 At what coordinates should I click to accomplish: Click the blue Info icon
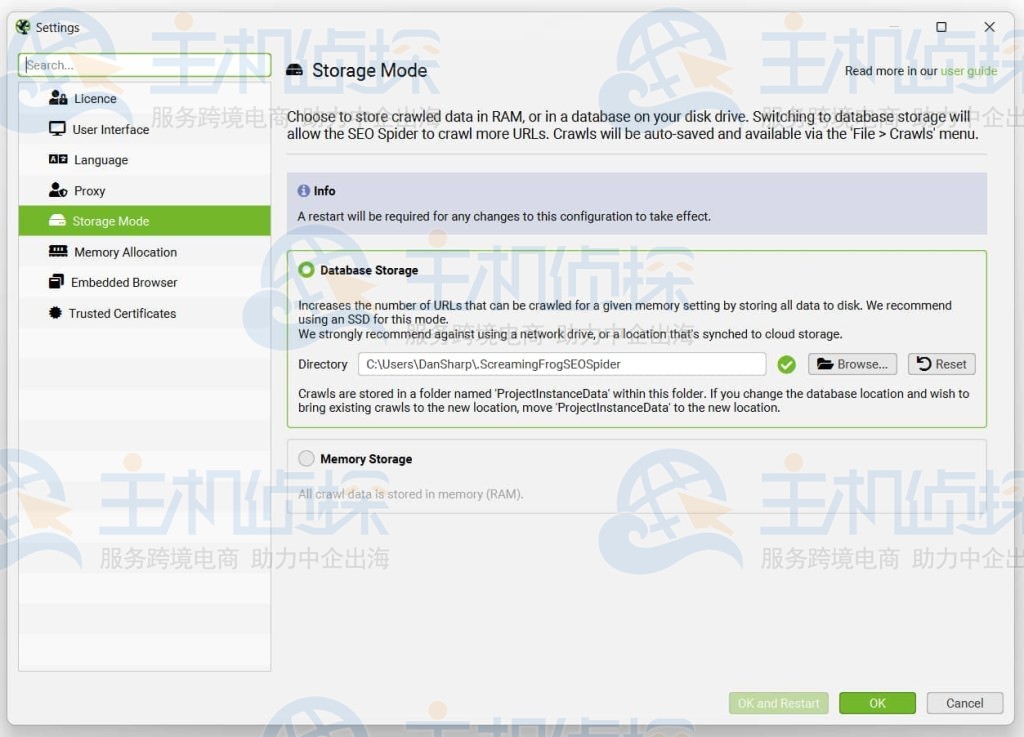pos(304,191)
